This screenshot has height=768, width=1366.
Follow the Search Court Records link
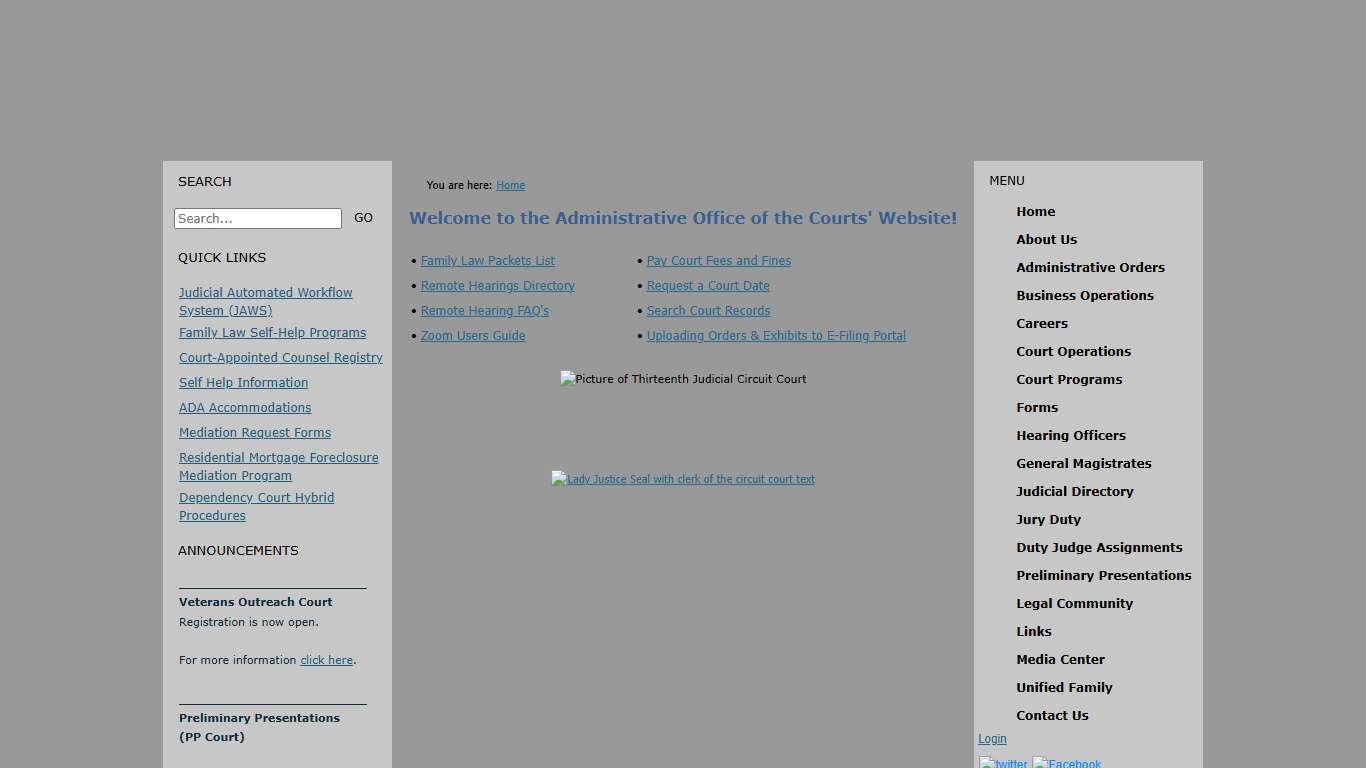[708, 311]
